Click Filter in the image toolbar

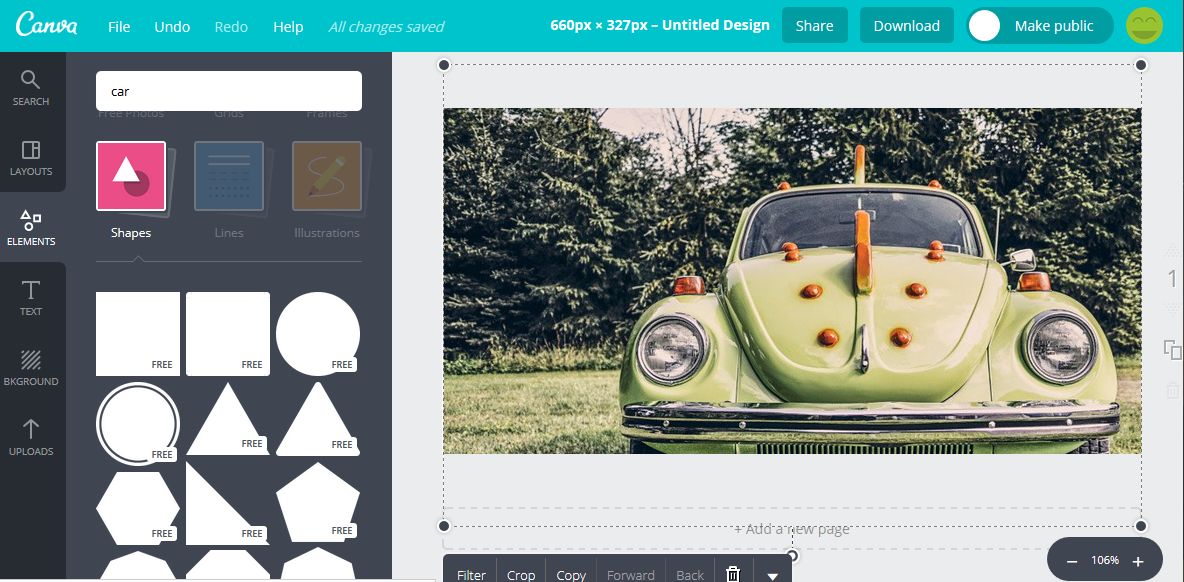pyautogui.click(x=471, y=574)
